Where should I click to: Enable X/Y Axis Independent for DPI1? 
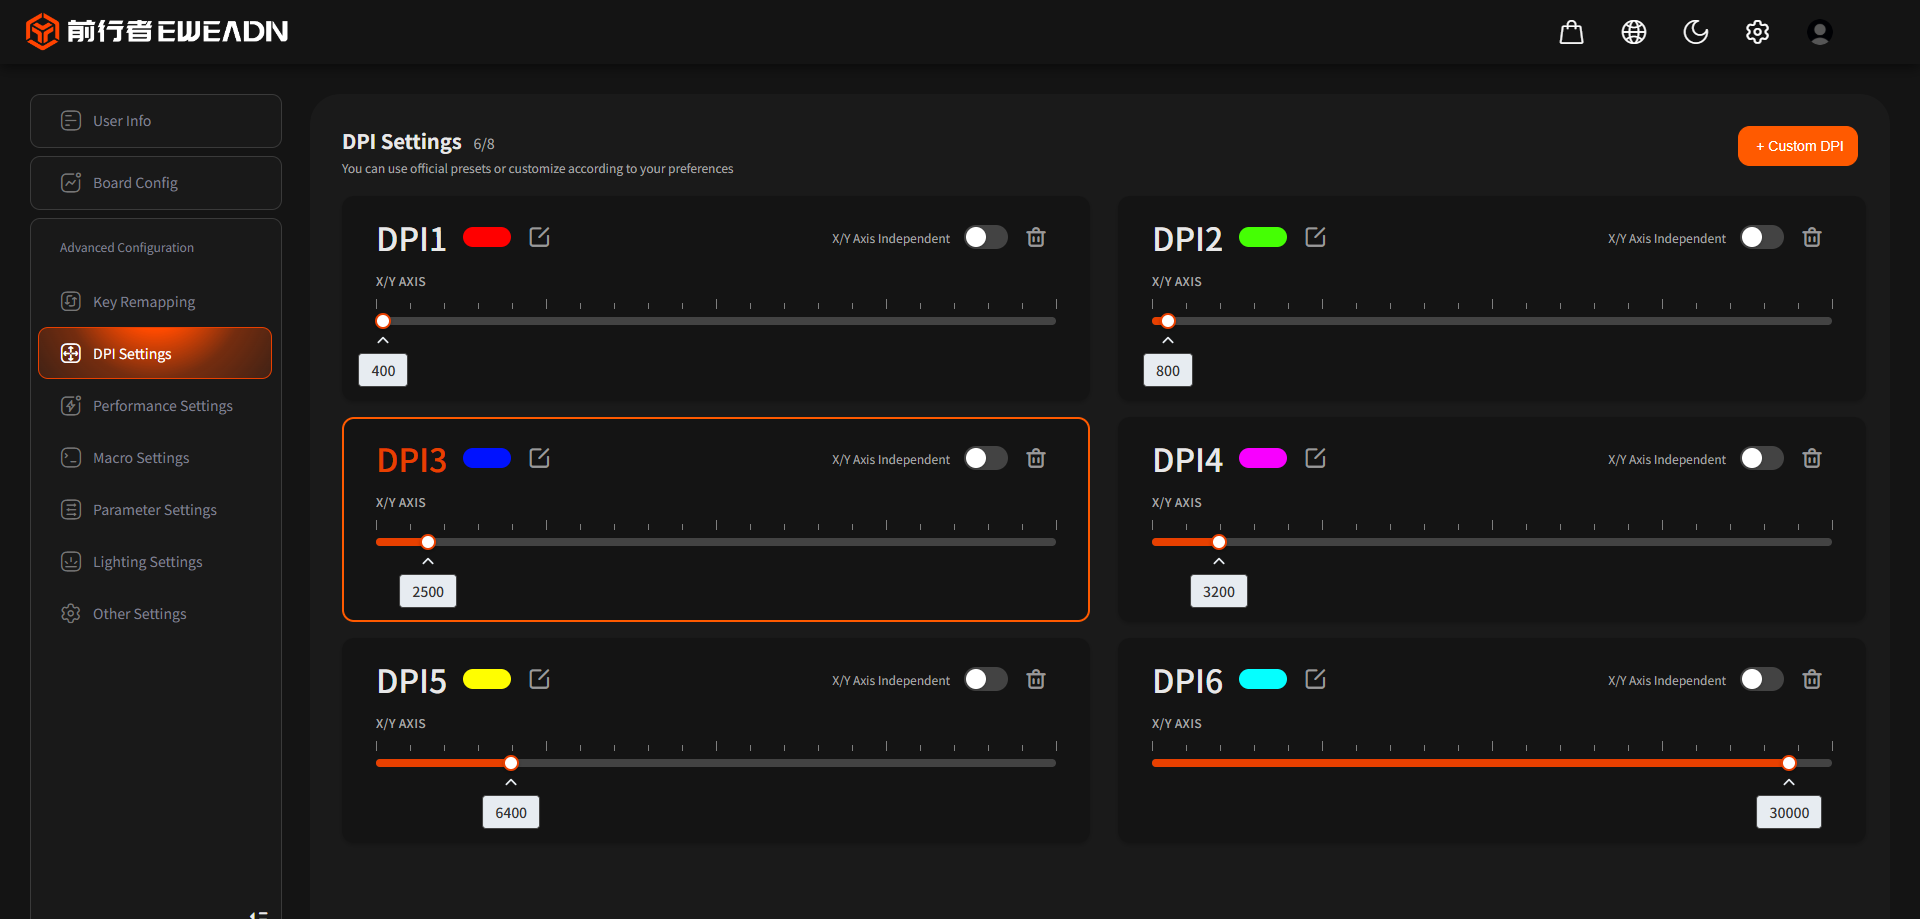click(x=985, y=237)
